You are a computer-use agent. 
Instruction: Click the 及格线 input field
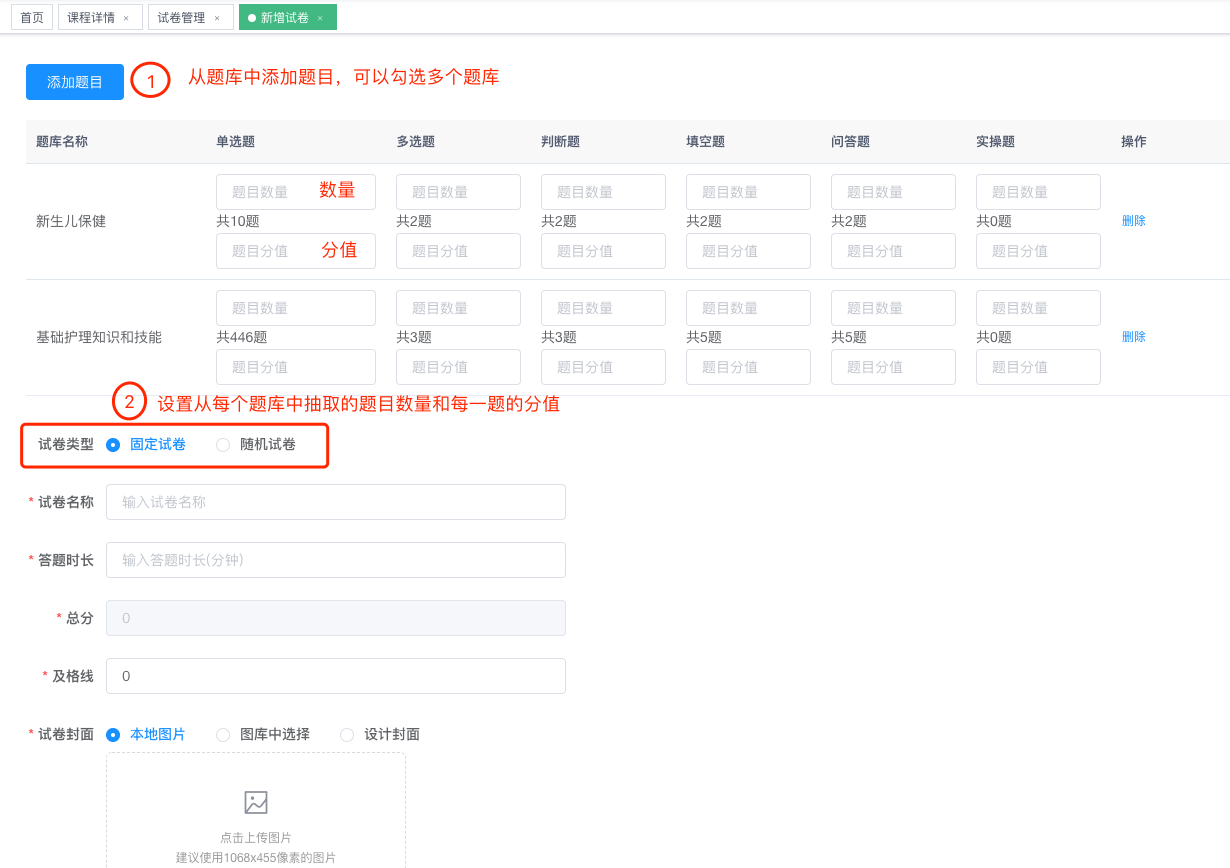coord(335,676)
